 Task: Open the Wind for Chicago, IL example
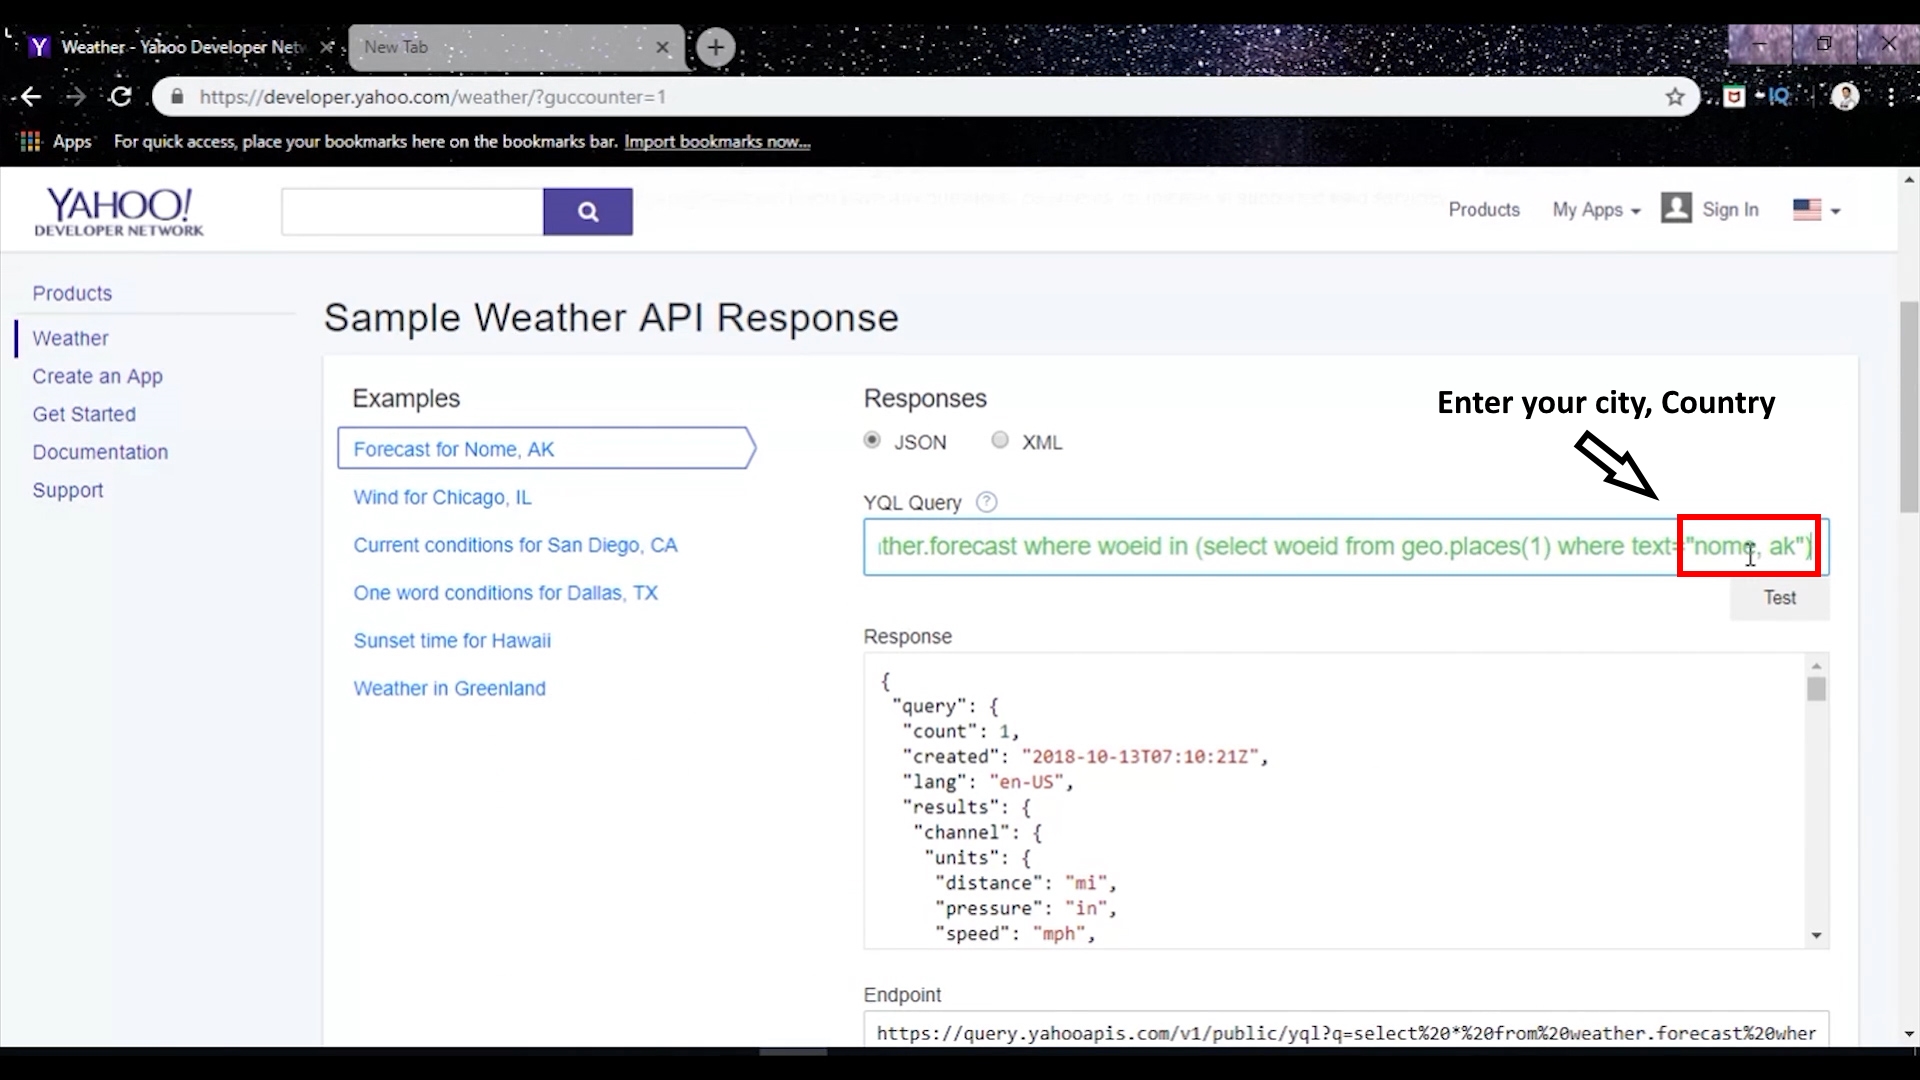(x=442, y=497)
